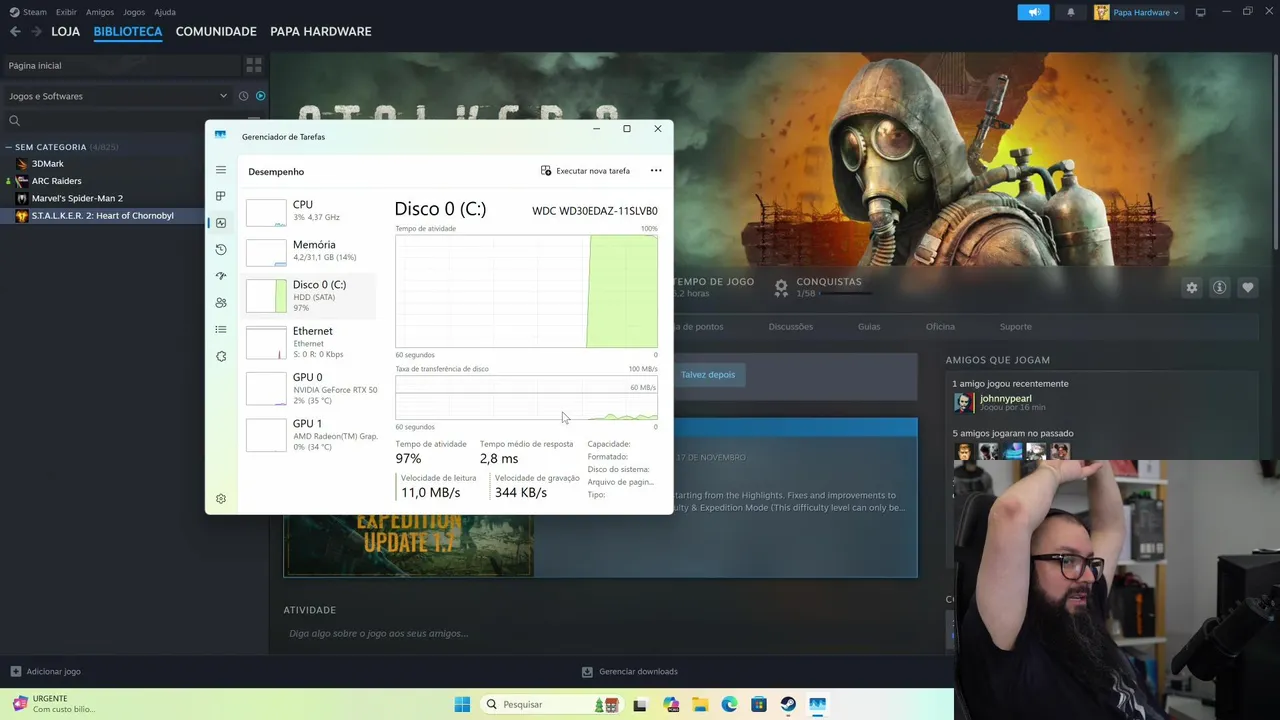Open the three-dot more options in Task Manager
Image resolution: width=1280 pixels, height=720 pixels.
coord(656,171)
